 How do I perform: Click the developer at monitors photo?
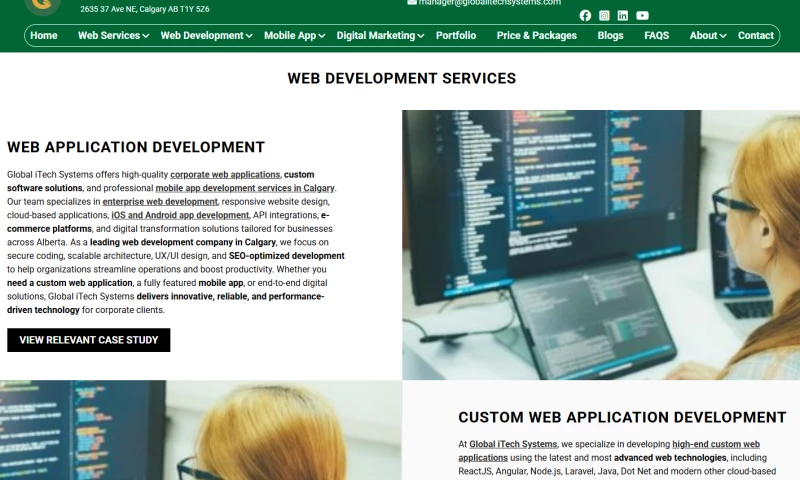coord(601,245)
